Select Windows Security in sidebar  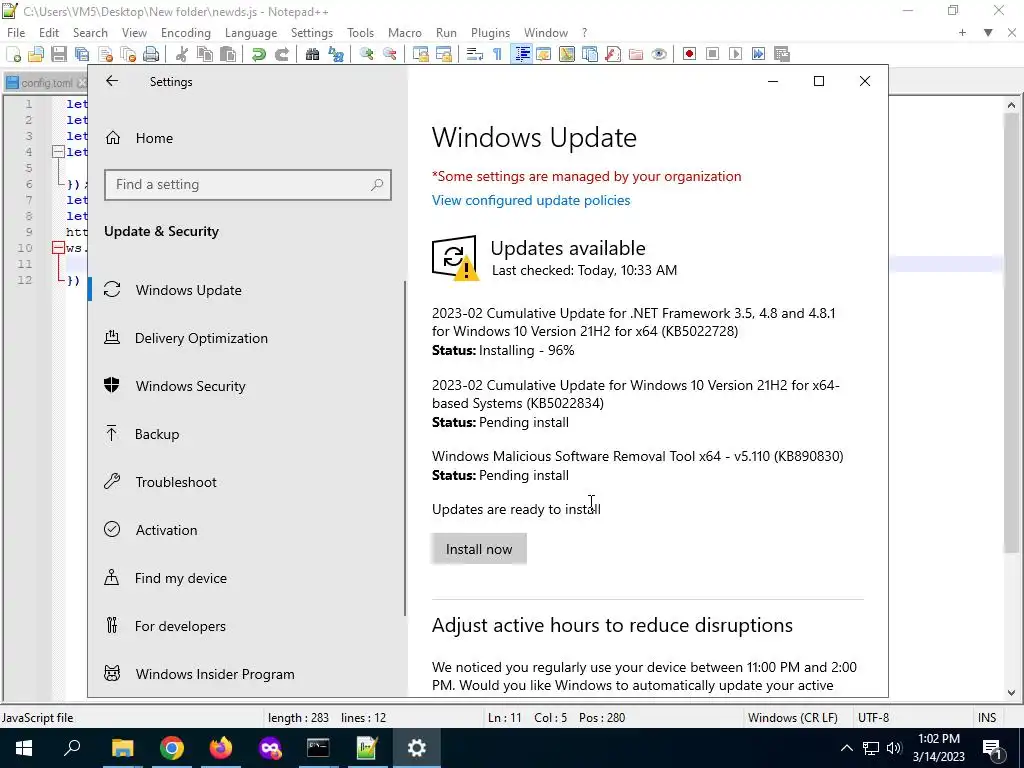click(x=190, y=386)
